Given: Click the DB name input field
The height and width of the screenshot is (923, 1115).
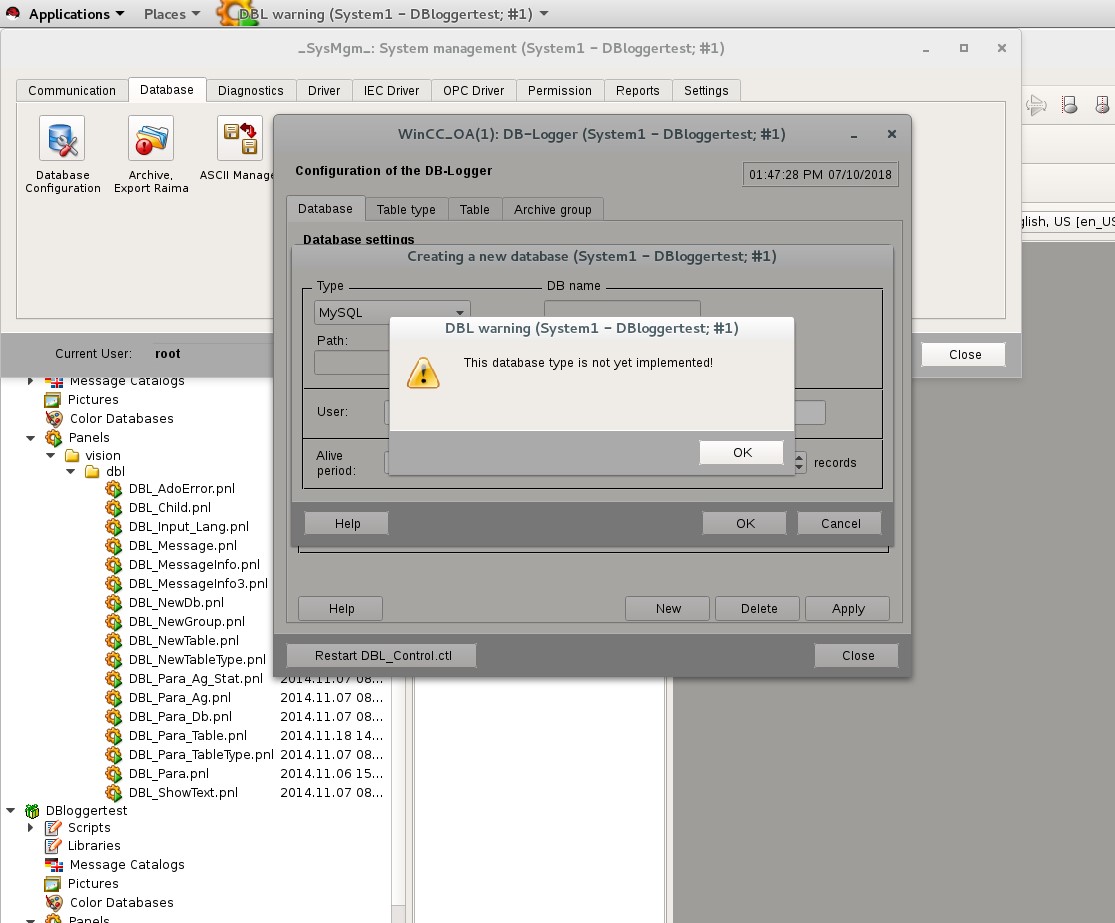Looking at the screenshot, I should tap(622, 312).
